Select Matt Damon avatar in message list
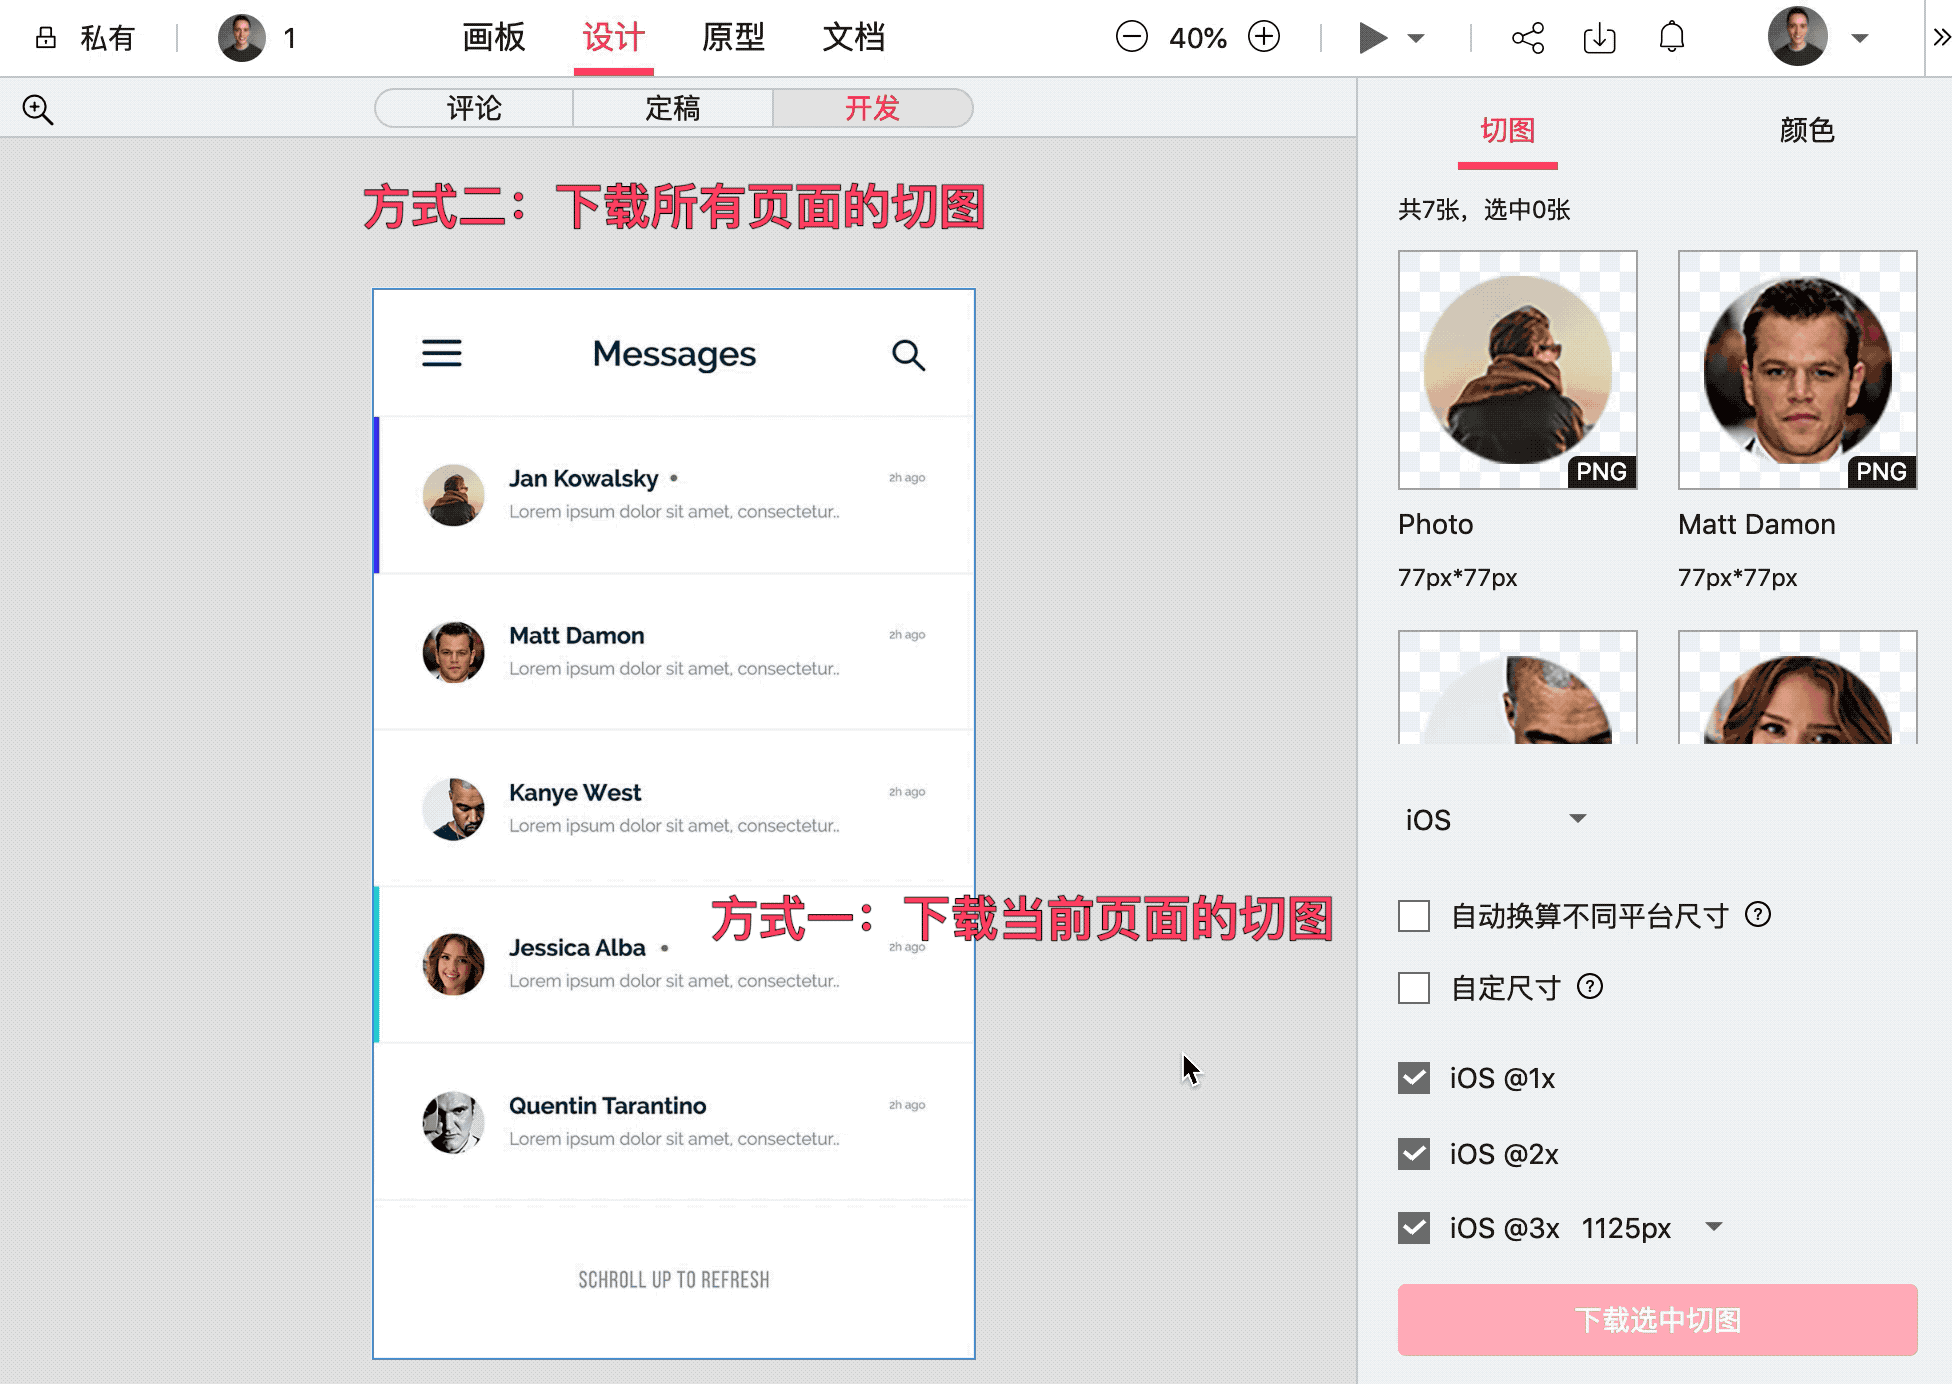 click(x=454, y=652)
